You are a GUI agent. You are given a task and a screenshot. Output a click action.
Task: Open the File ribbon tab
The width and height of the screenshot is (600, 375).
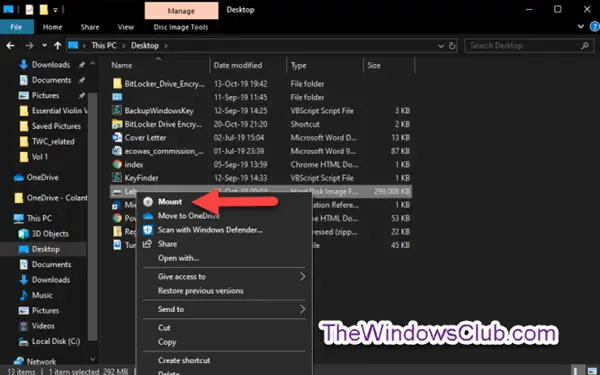point(16,27)
